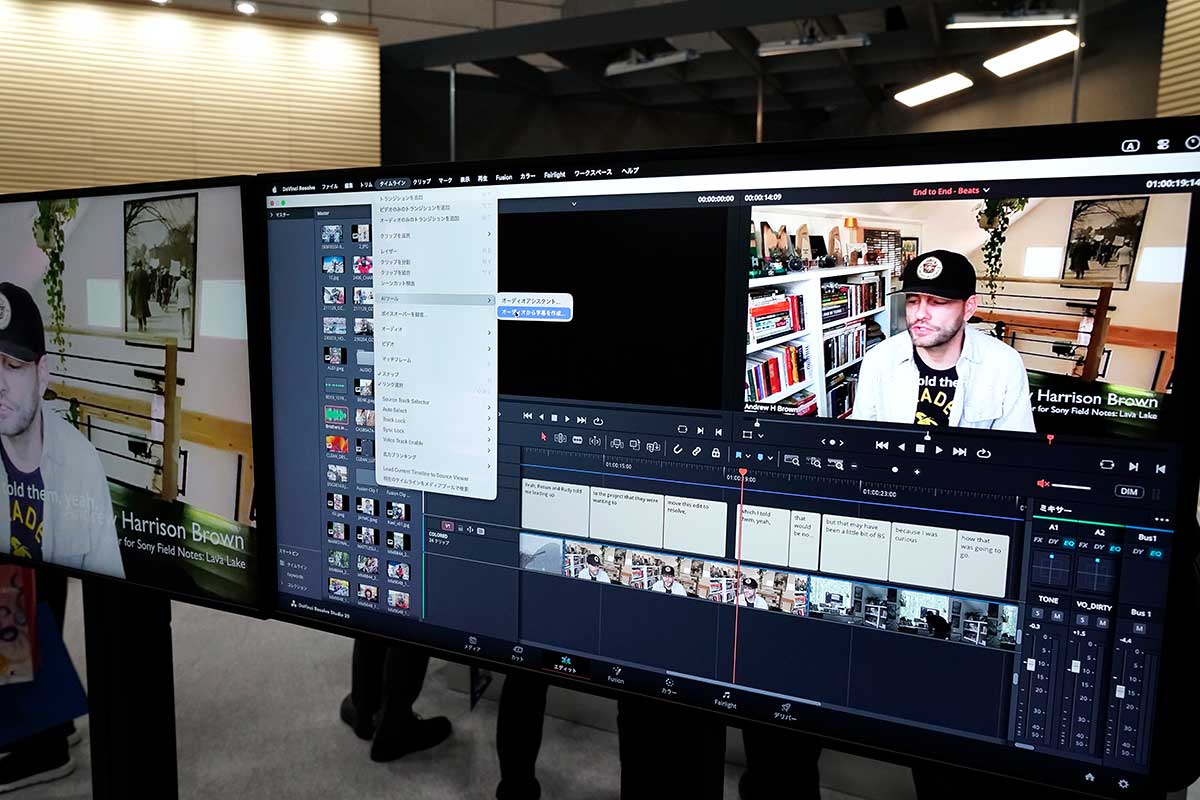Choose the highlighted create-subtitles-from-audio submenu item
Viewport: 1200px width, 800px height.
pyautogui.click(x=534, y=313)
